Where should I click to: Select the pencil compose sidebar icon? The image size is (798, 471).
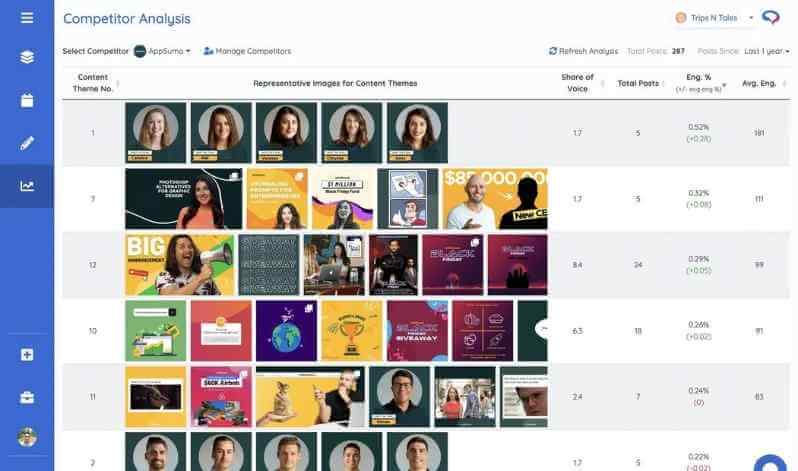(27, 143)
